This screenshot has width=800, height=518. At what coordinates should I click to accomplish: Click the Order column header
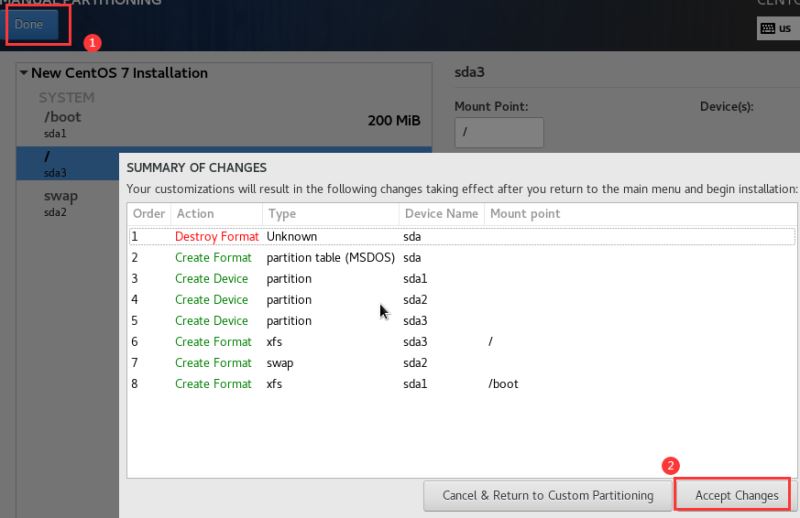pyautogui.click(x=149, y=214)
